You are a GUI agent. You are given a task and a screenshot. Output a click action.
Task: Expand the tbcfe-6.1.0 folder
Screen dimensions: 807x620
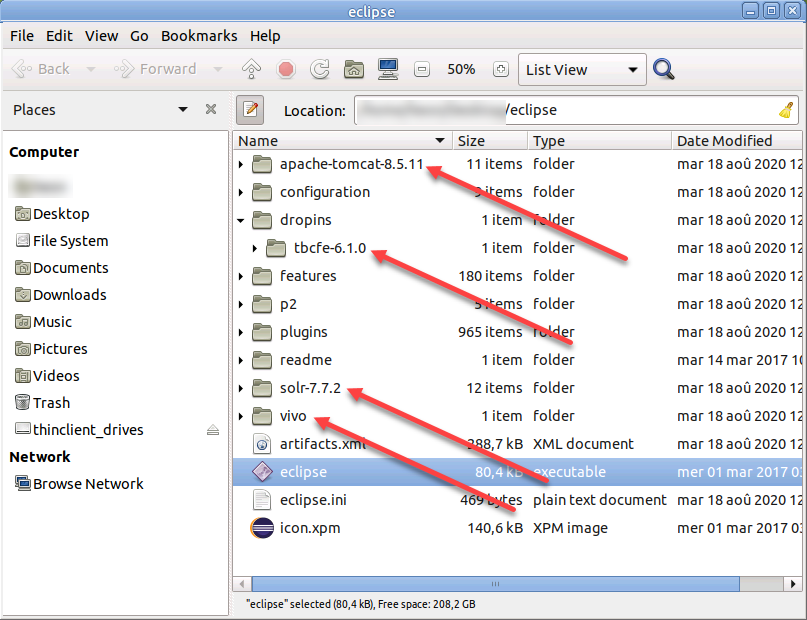click(x=255, y=248)
